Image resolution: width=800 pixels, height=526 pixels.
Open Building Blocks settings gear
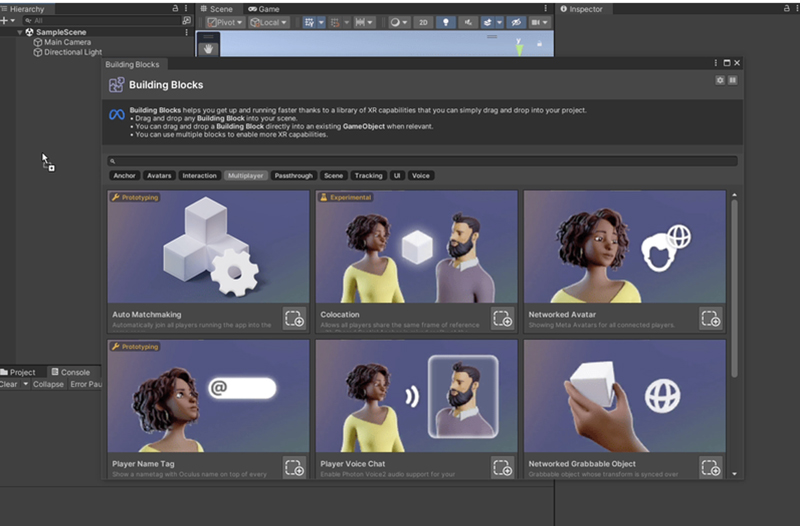720,80
